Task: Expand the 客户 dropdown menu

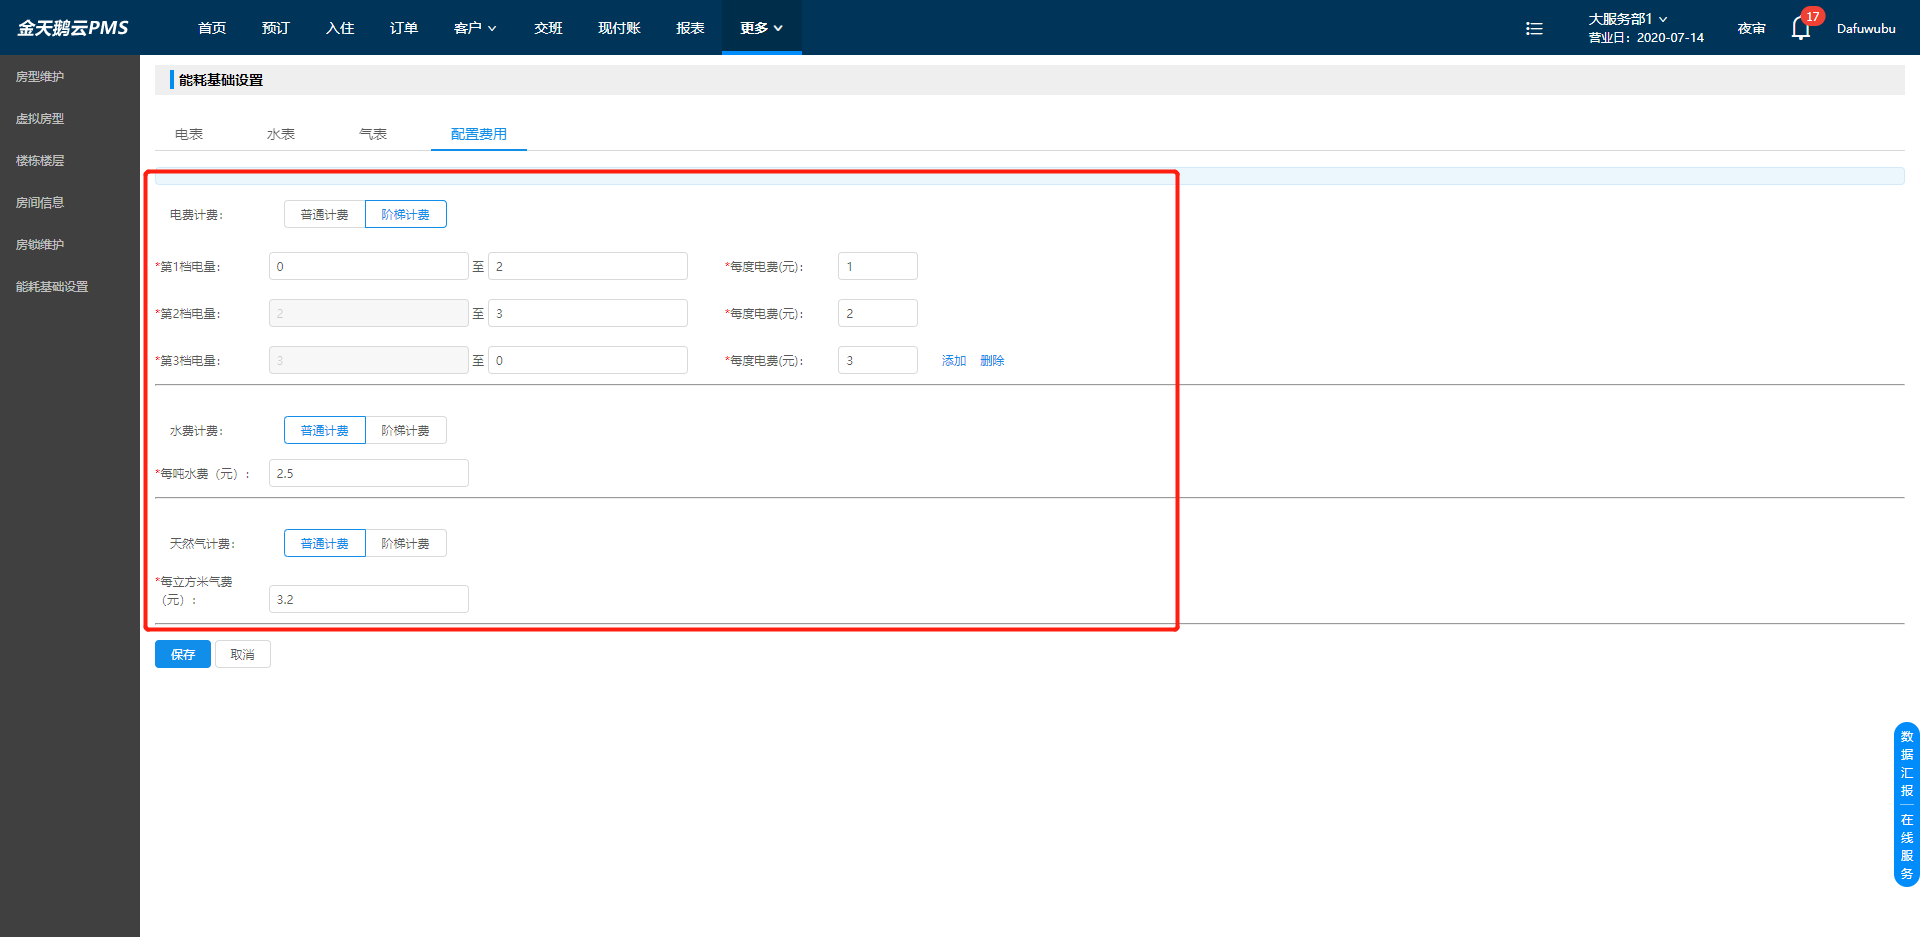Action: (x=475, y=28)
